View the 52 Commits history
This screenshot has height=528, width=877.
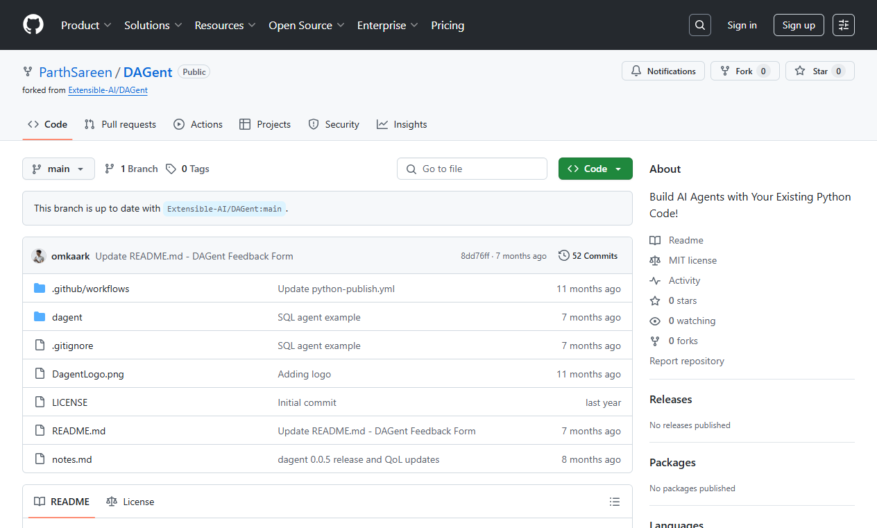(588, 256)
